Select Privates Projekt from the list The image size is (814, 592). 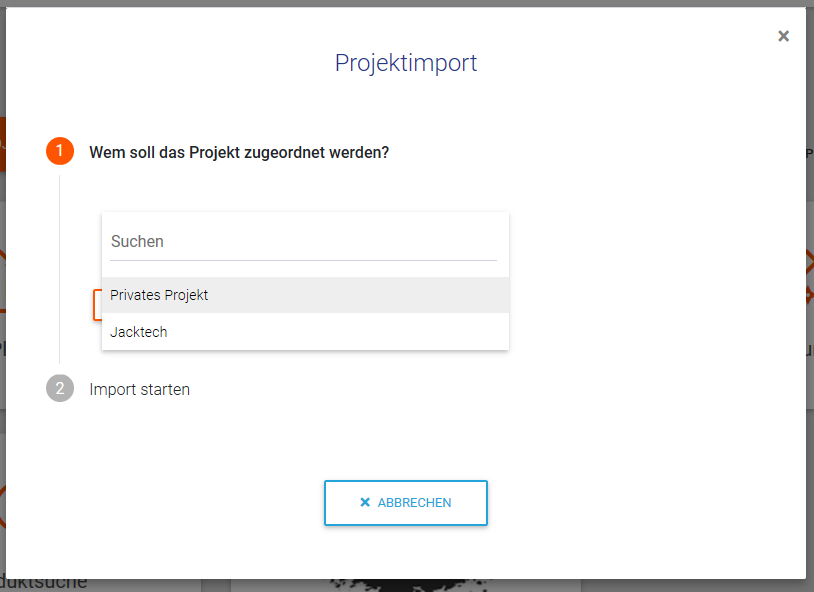tap(305, 295)
